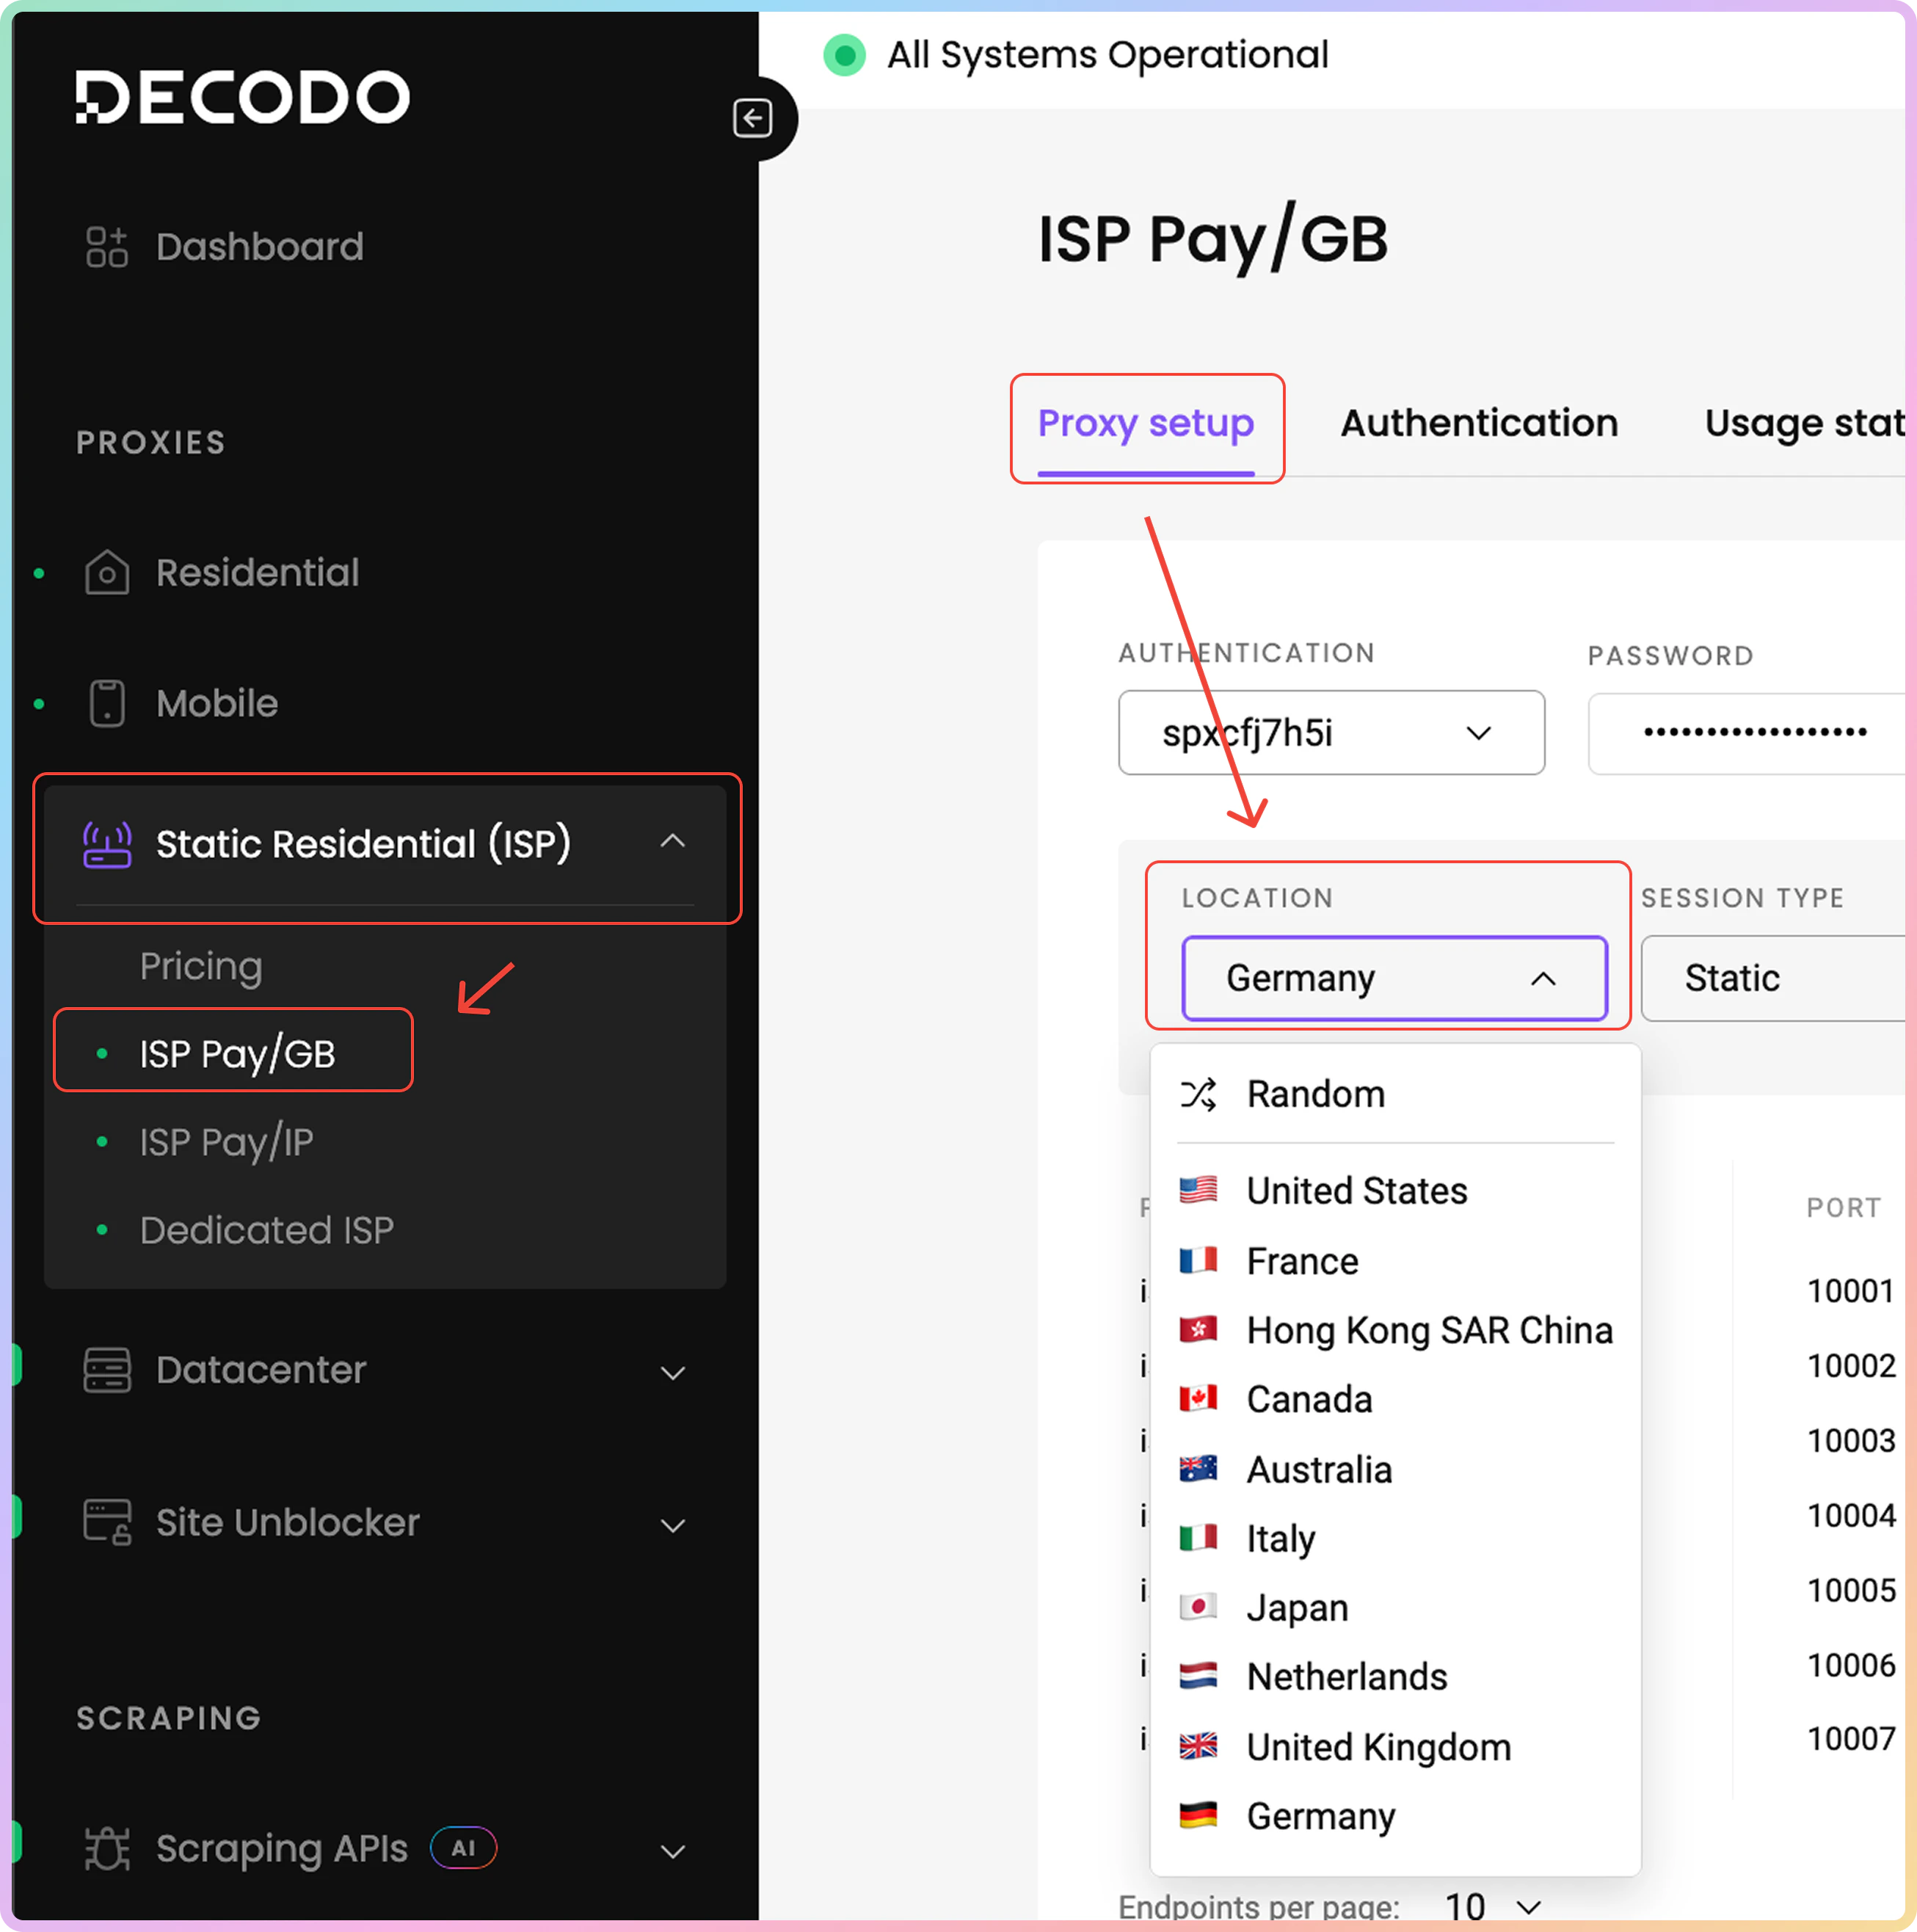
Task: Expand the Datacenter menu chevron
Action: tap(672, 1372)
